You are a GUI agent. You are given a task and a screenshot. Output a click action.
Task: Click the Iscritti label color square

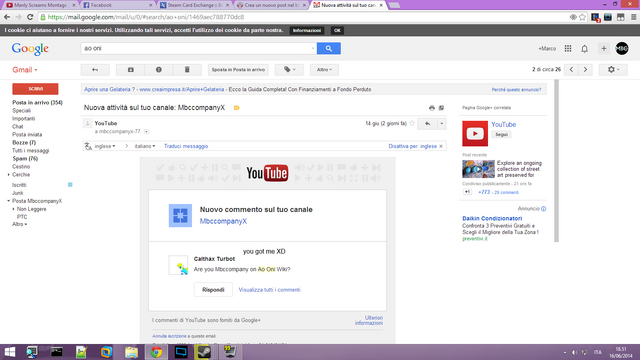pos(70,185)
